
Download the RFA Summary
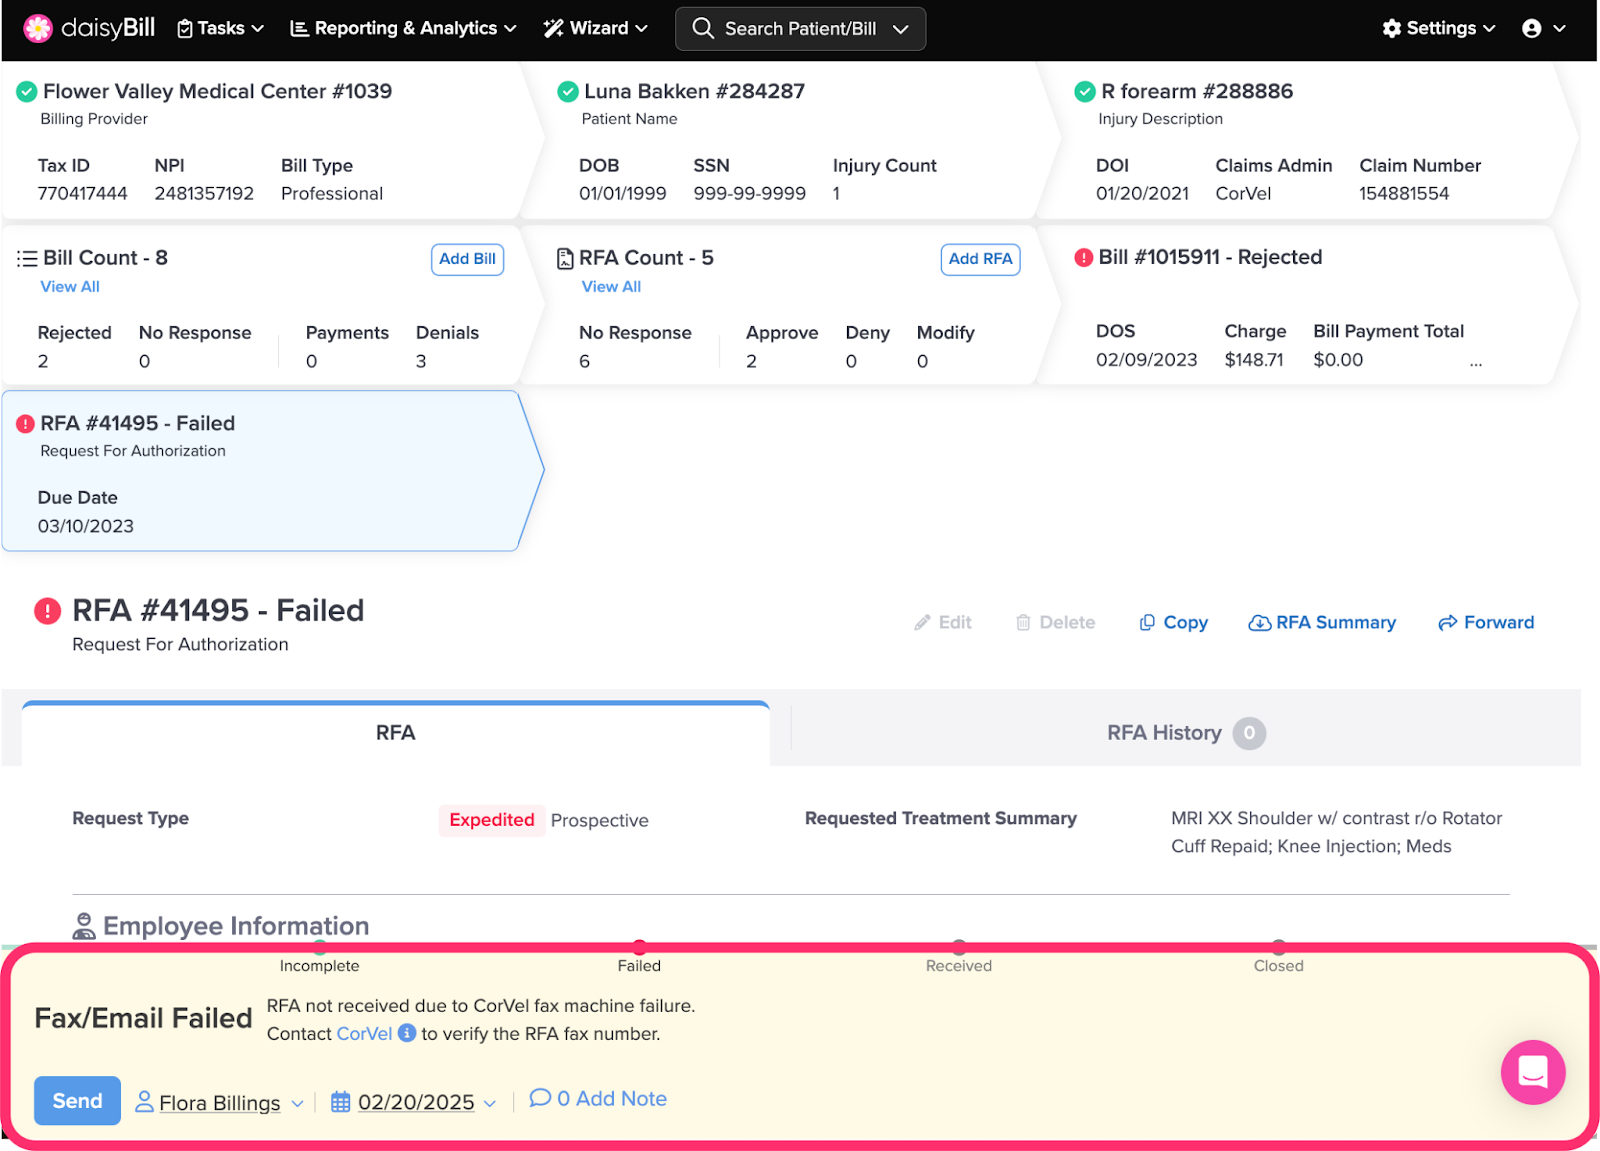[1322, 622]
